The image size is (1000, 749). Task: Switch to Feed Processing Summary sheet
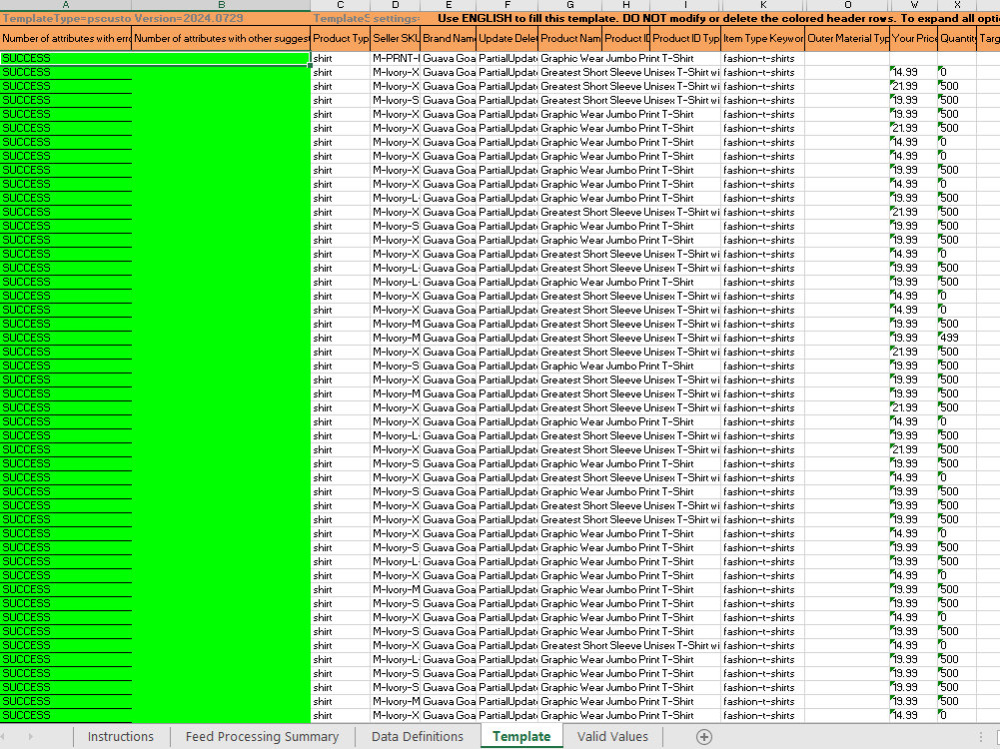(x=262, y=736)
